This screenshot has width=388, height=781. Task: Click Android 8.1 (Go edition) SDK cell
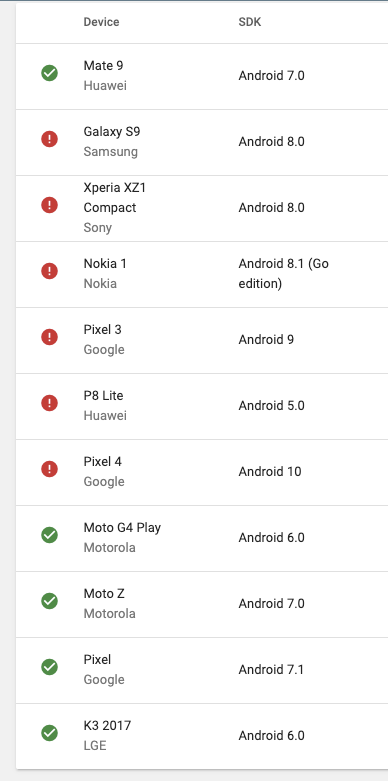pos(283,273)
